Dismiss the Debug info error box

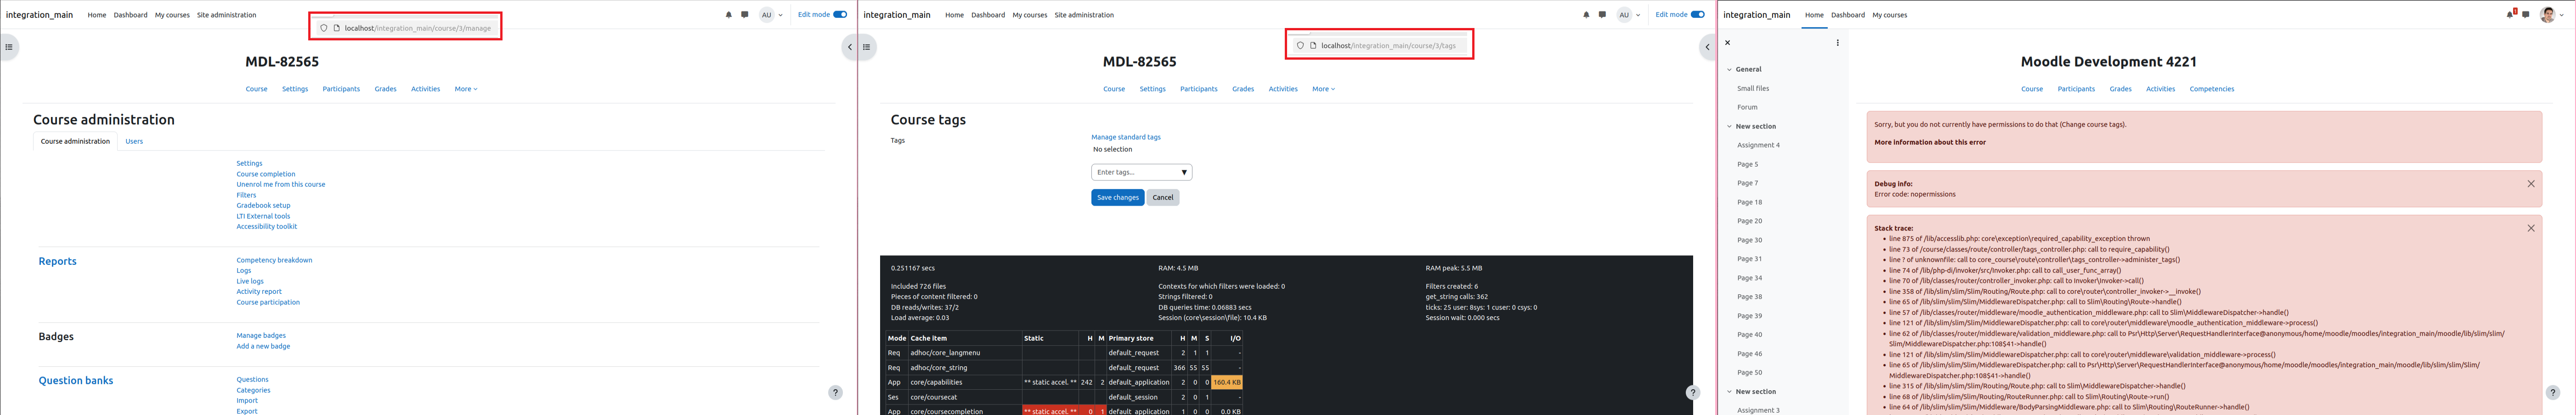[x=2531, y=184]
